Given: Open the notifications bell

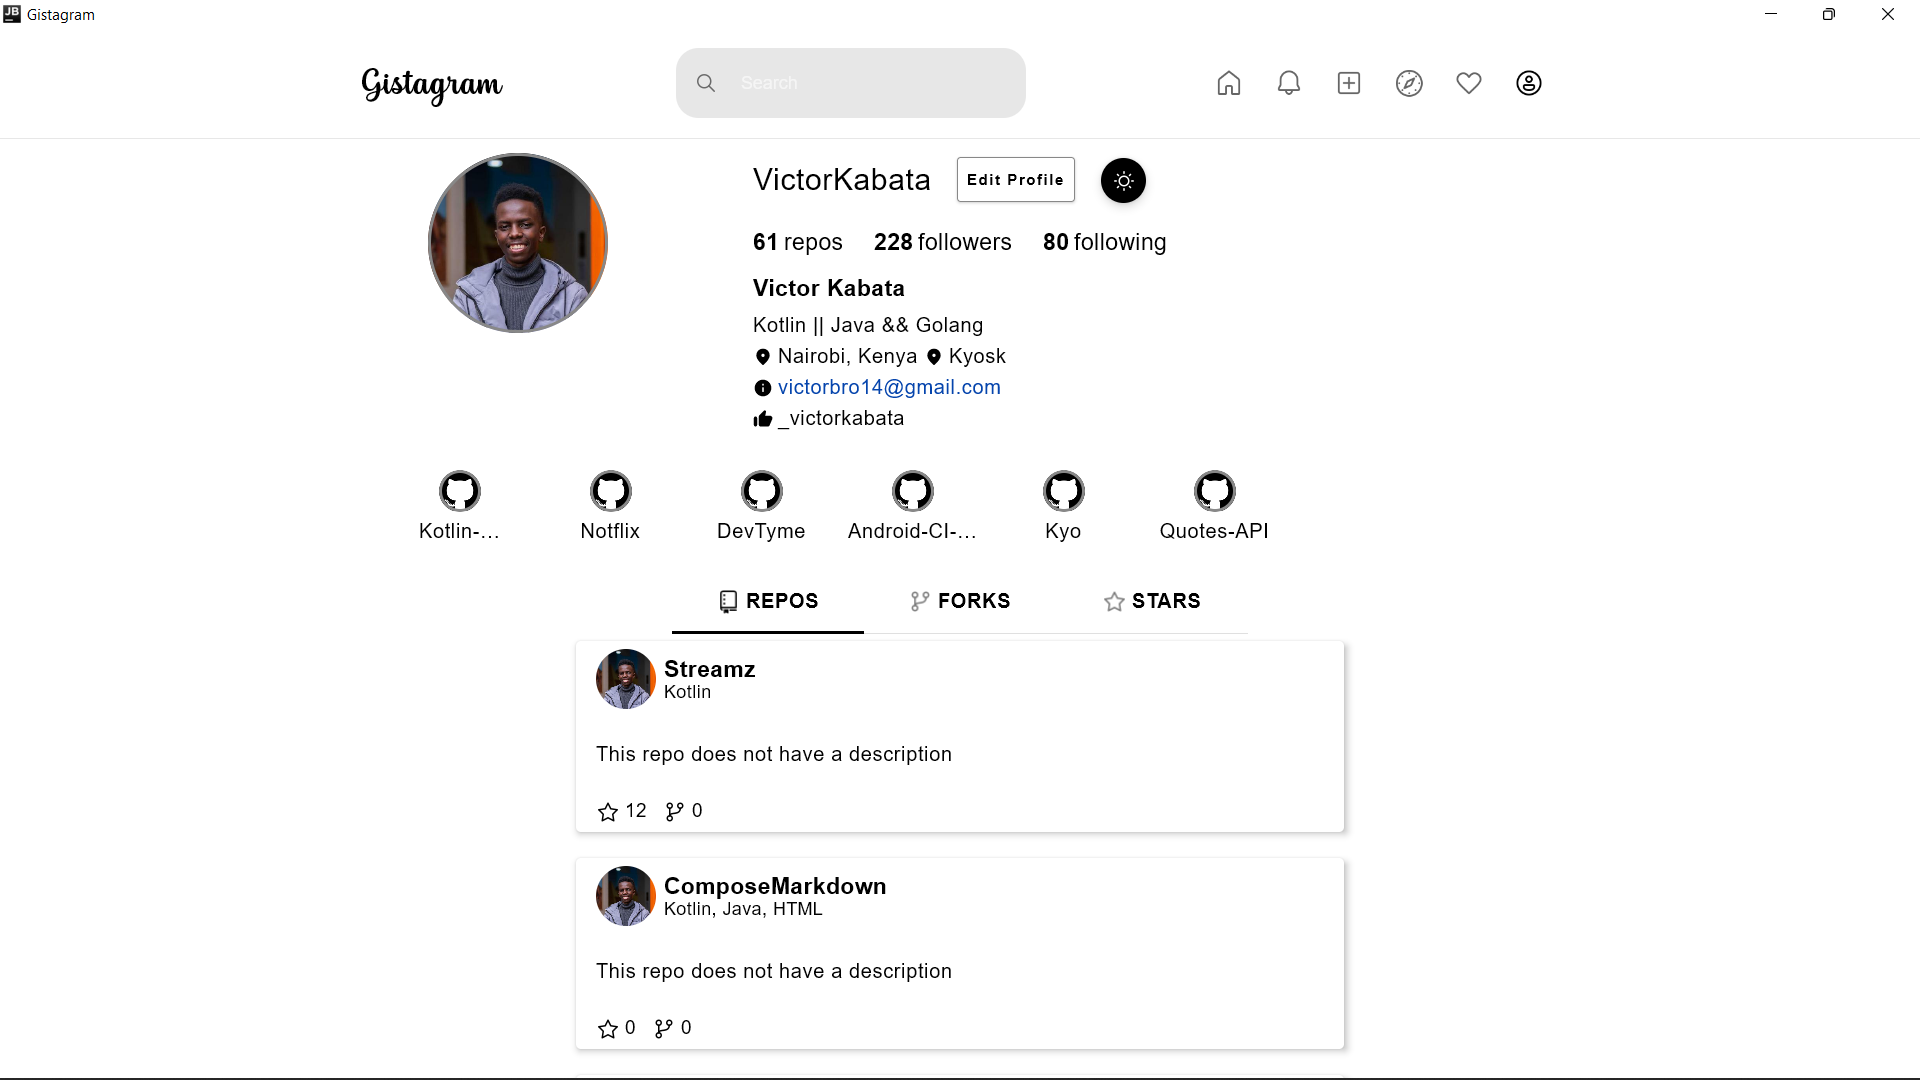Looking at the screenshot, I should [1289, 83].
